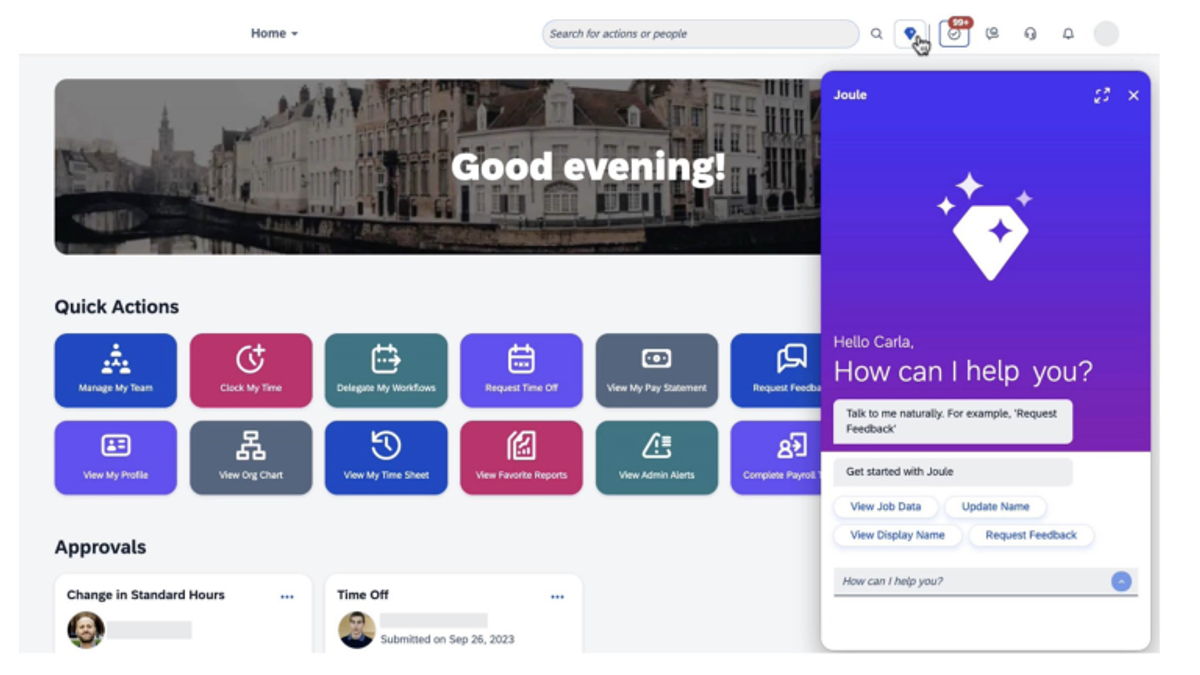Click the 'Talk to me naturally' message bubble
Screen dimensions: 1200x675
click(x=953, y=422)
